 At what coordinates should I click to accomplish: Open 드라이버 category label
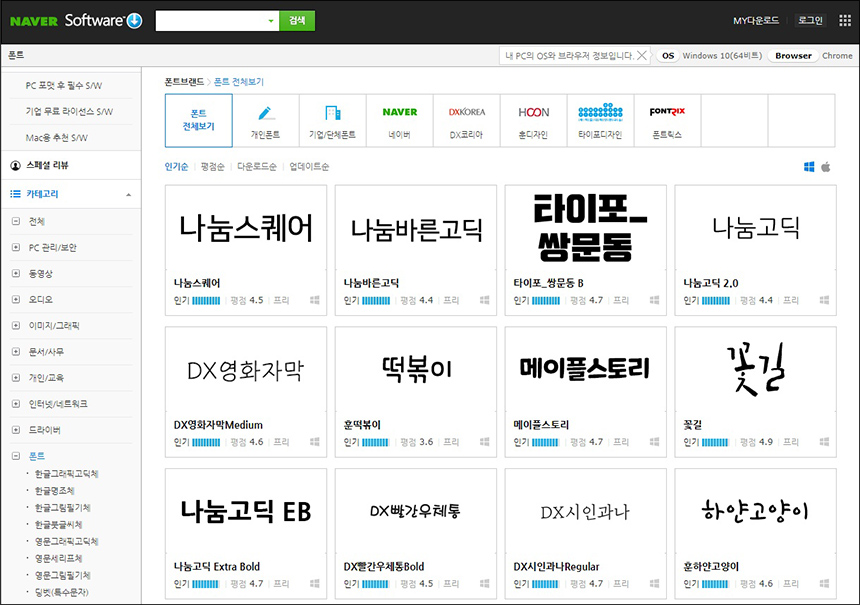[45, 430]
